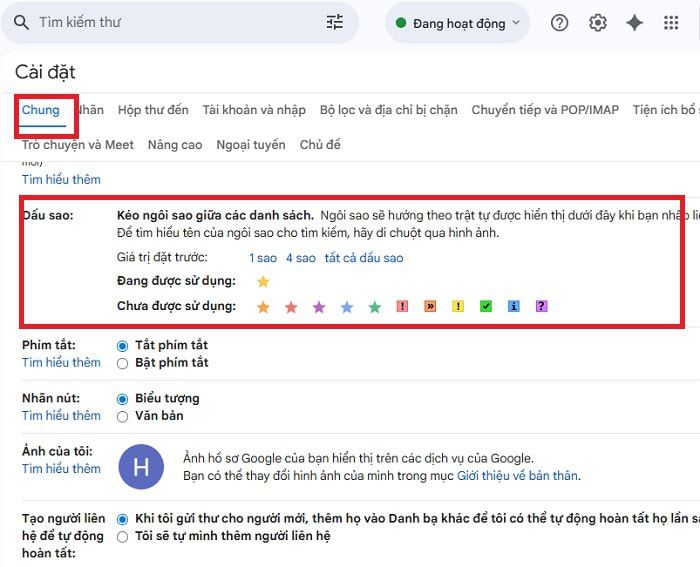This screenshot has height=567, width=700.
Task: Open the Settings gear icon
Action: [x=598, y=22]
